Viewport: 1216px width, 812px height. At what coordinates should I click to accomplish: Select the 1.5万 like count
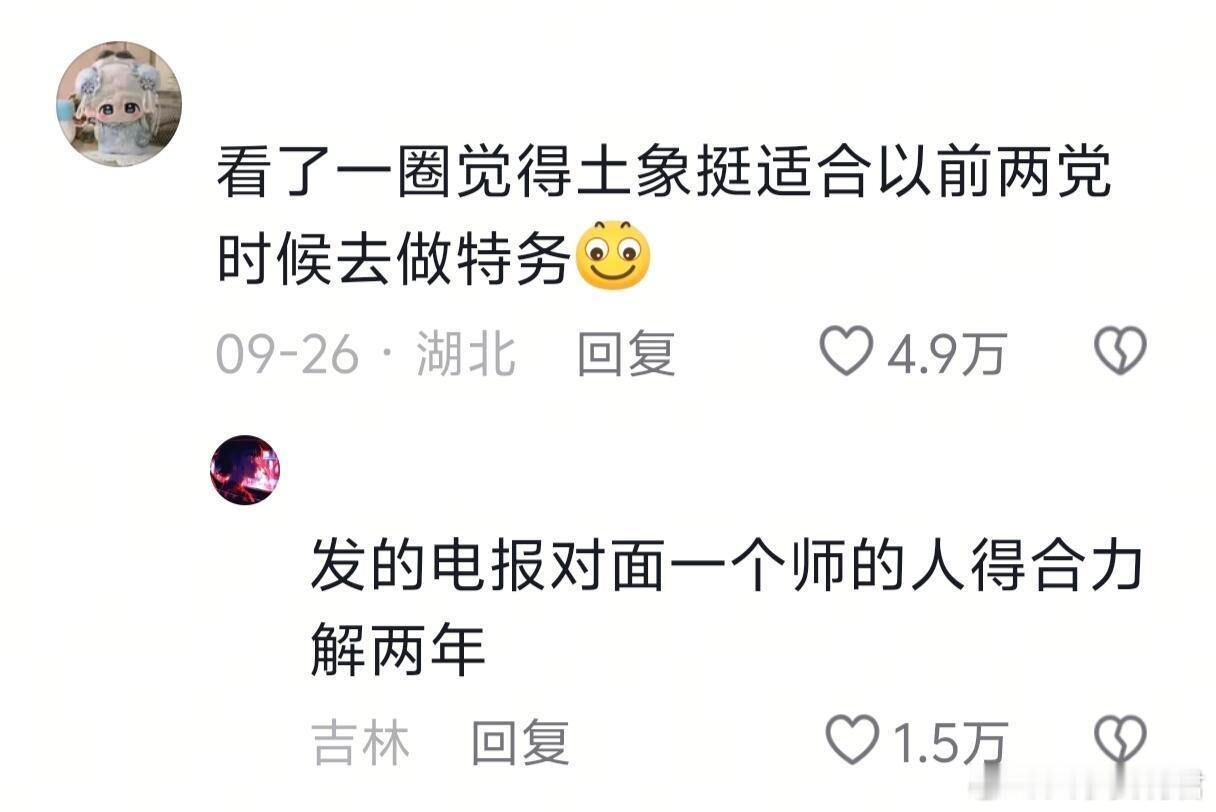[948, 743]
